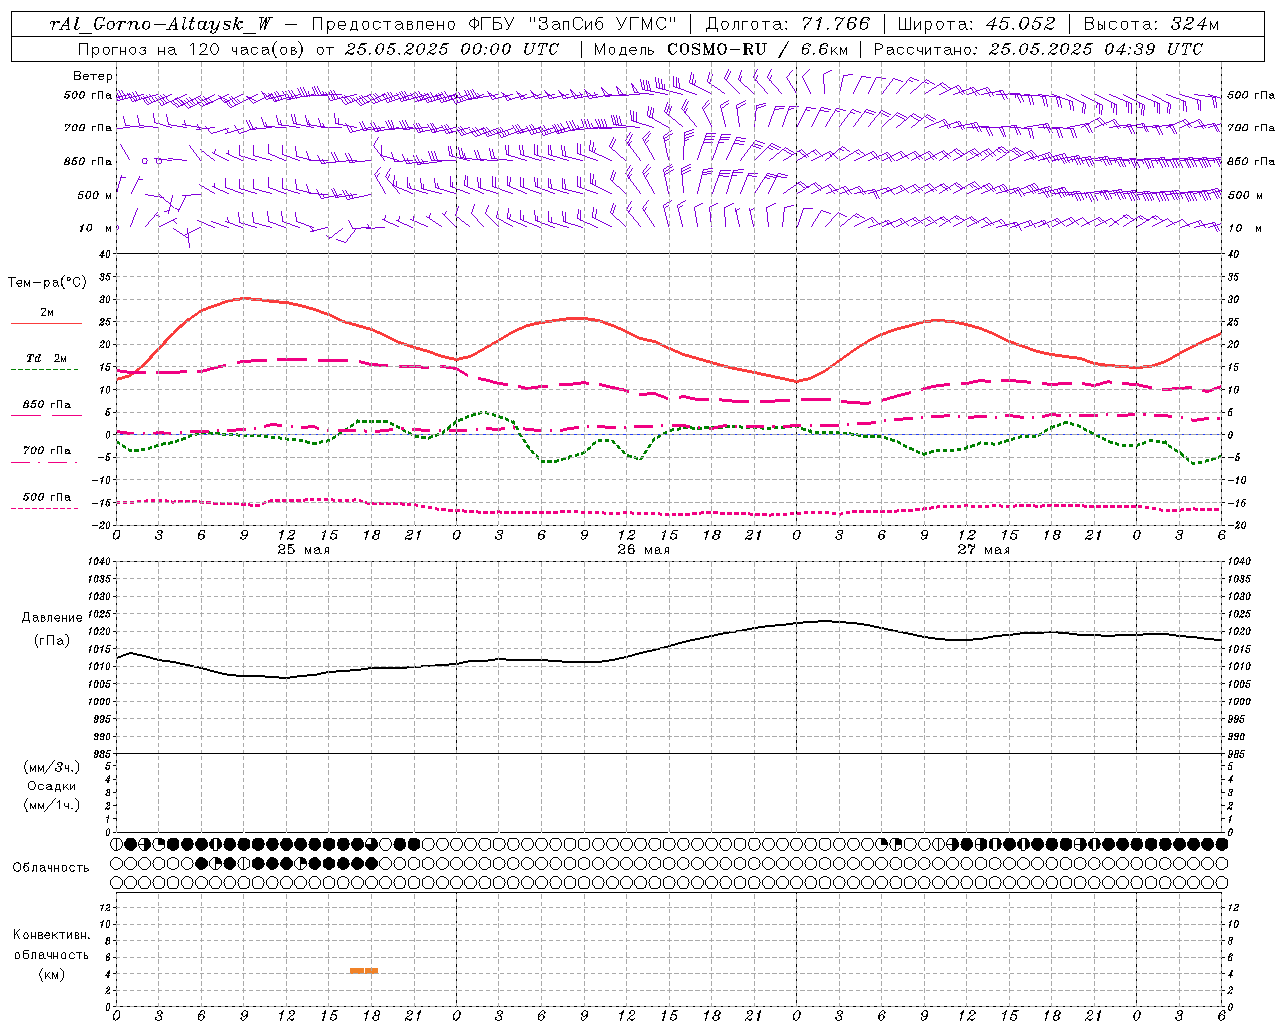Select the elevation value 324м
Image resolution: width=1280 pixels, height=1024 pixels.
[x=1193, y=24]
